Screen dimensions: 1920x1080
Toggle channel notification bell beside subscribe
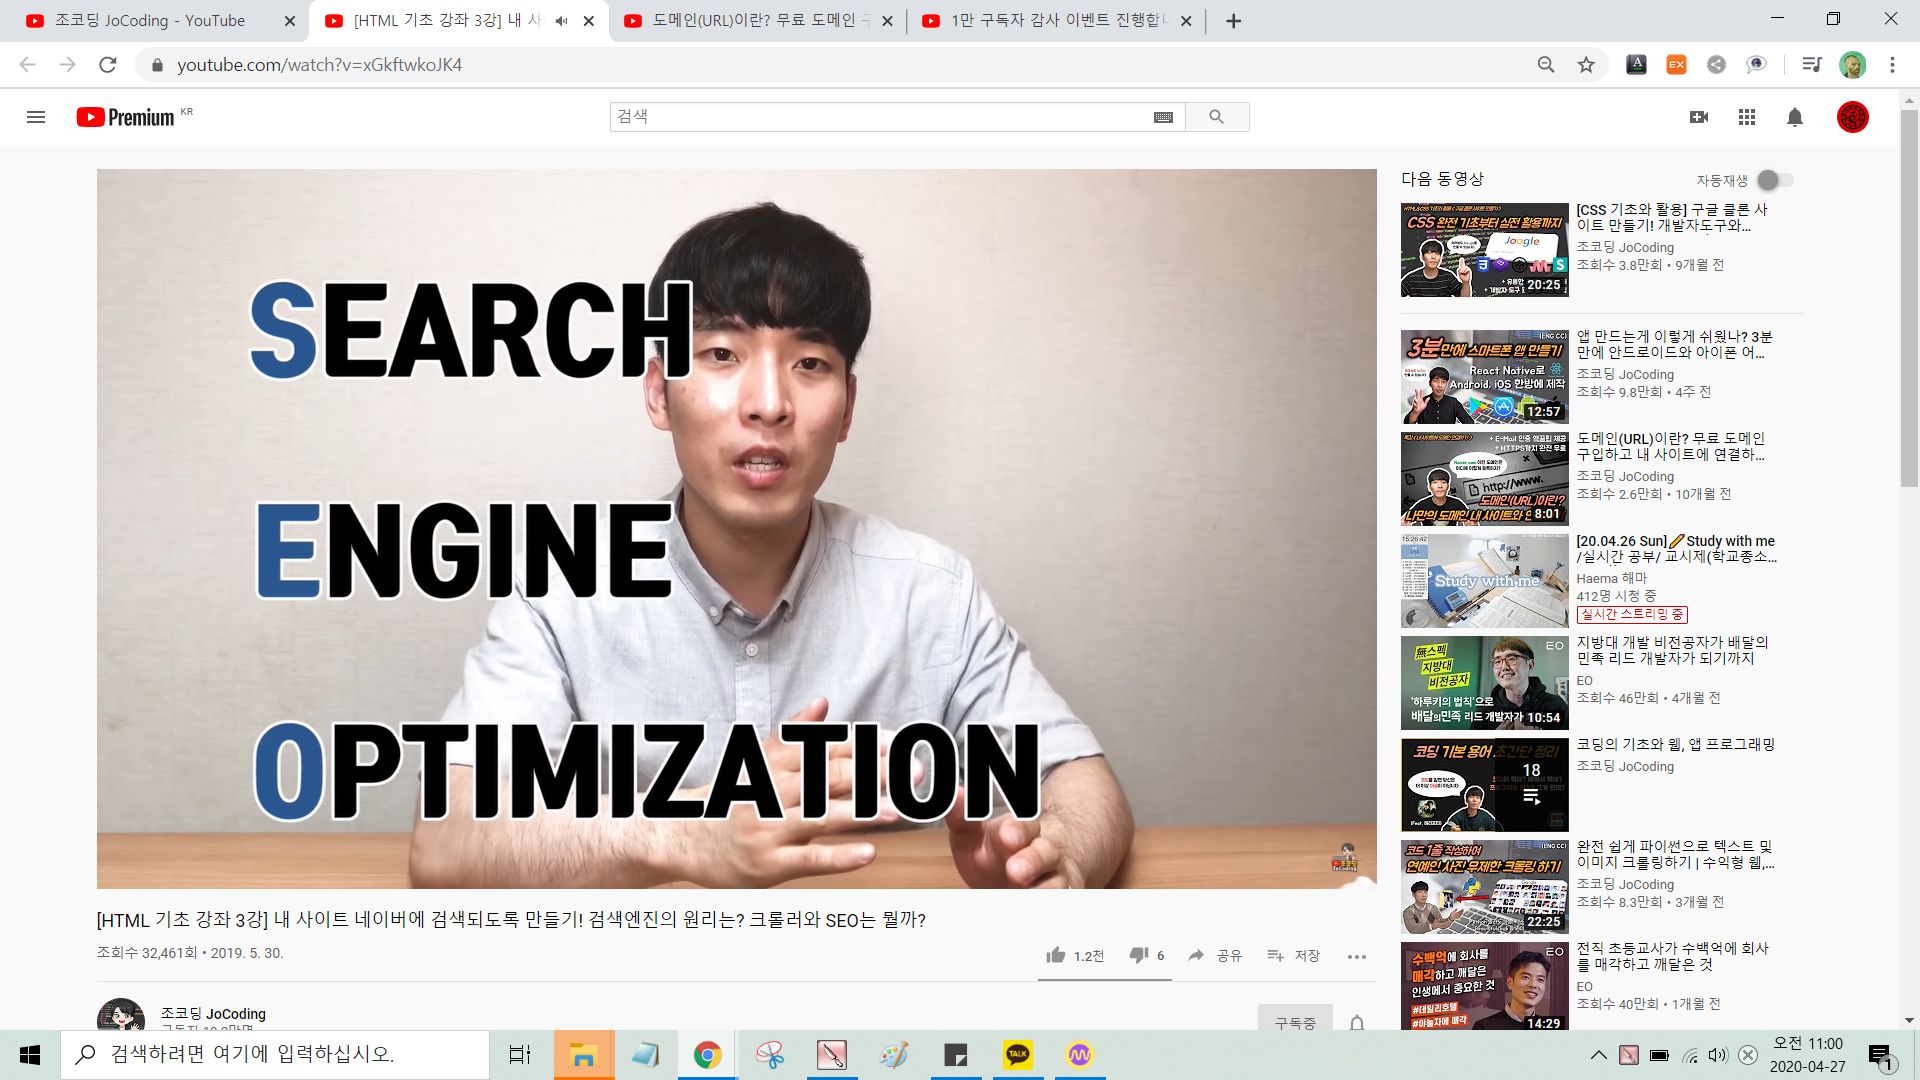1357,1022
